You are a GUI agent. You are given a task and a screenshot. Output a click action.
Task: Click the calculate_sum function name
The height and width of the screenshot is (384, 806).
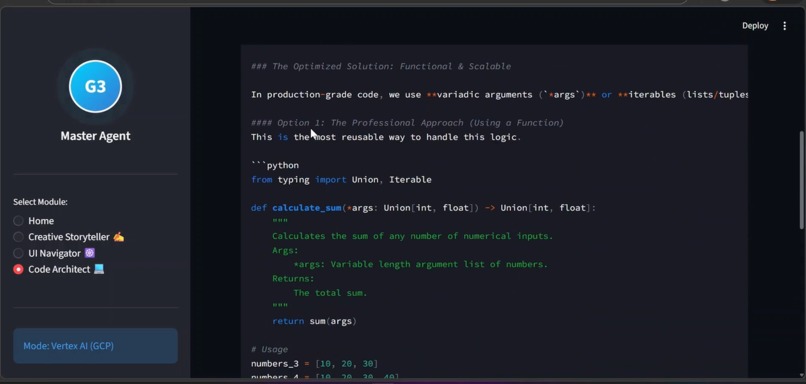click(x=307, y=208)
